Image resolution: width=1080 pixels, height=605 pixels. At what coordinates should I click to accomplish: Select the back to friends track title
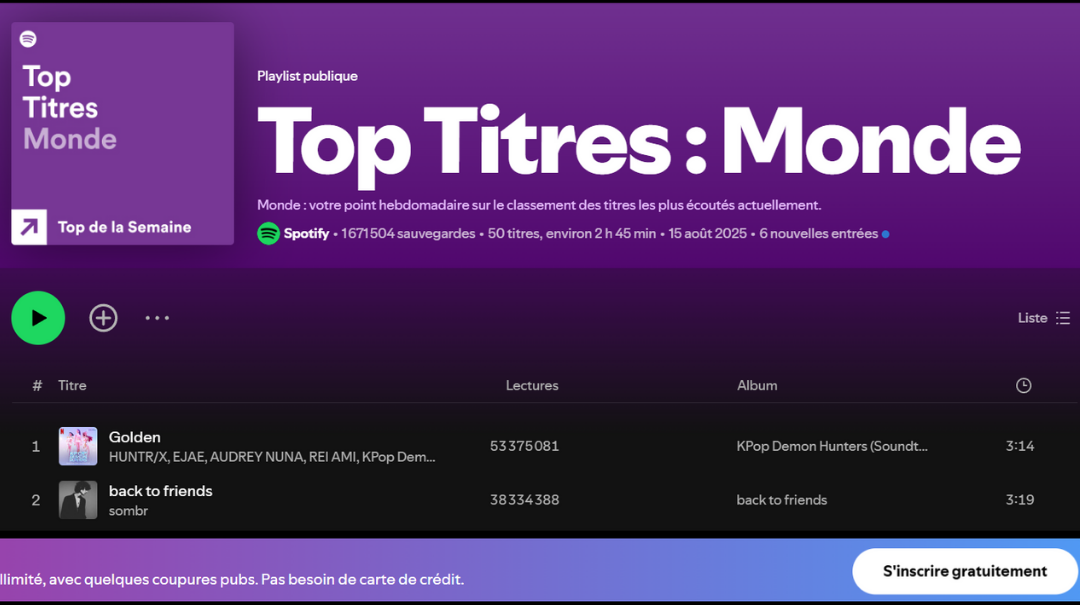pos(160,491)
